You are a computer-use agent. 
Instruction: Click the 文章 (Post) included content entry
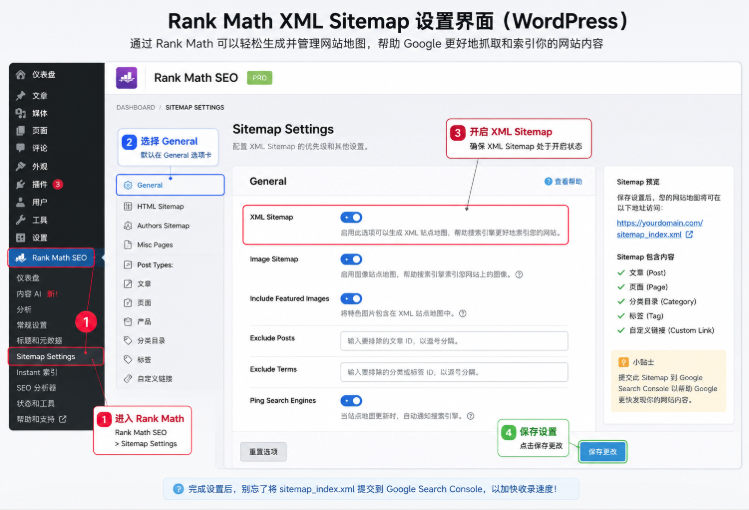[642, 273]
